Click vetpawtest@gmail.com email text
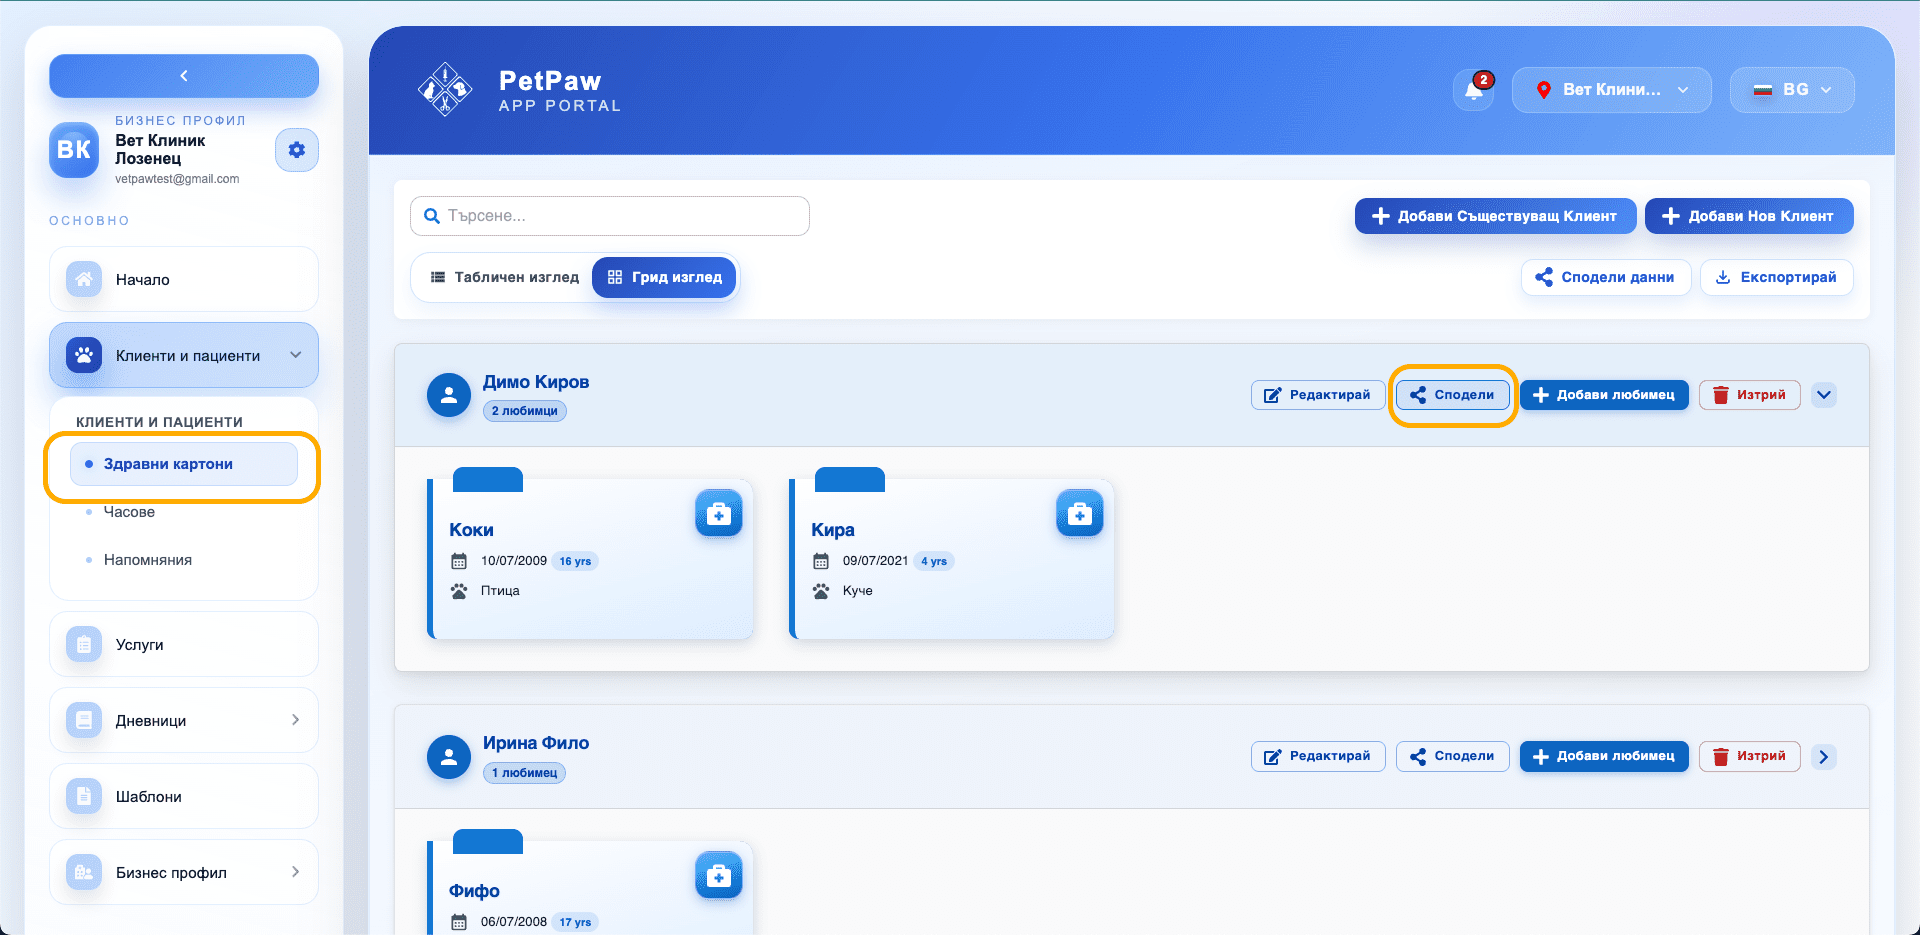The image size is (1920, 935). (177, 179)
